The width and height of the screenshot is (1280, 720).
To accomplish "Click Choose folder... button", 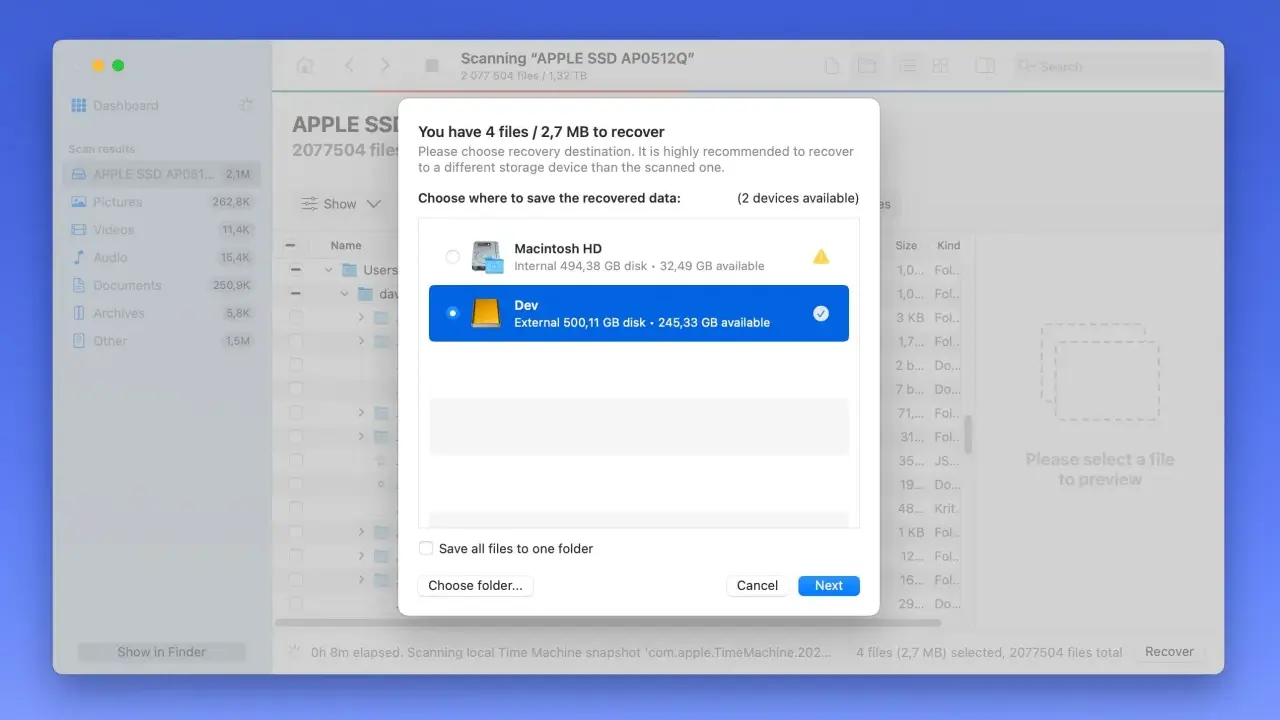I will 475,586.
